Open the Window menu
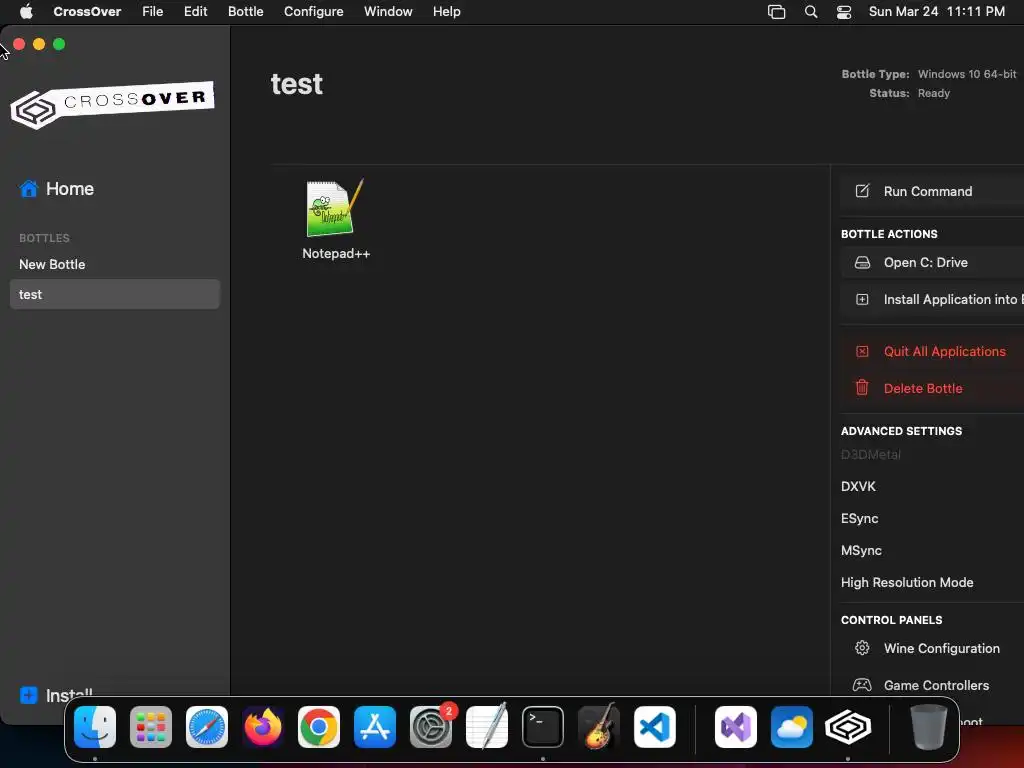Image resolution: width=1024 pixels, height=768 pixels. tap(388, 12)
